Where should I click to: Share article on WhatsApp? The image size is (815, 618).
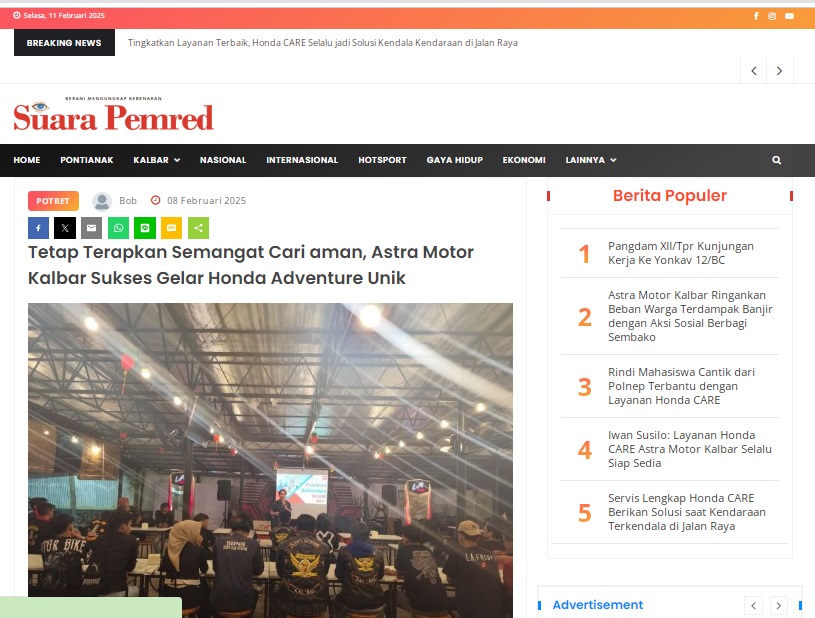119,228
